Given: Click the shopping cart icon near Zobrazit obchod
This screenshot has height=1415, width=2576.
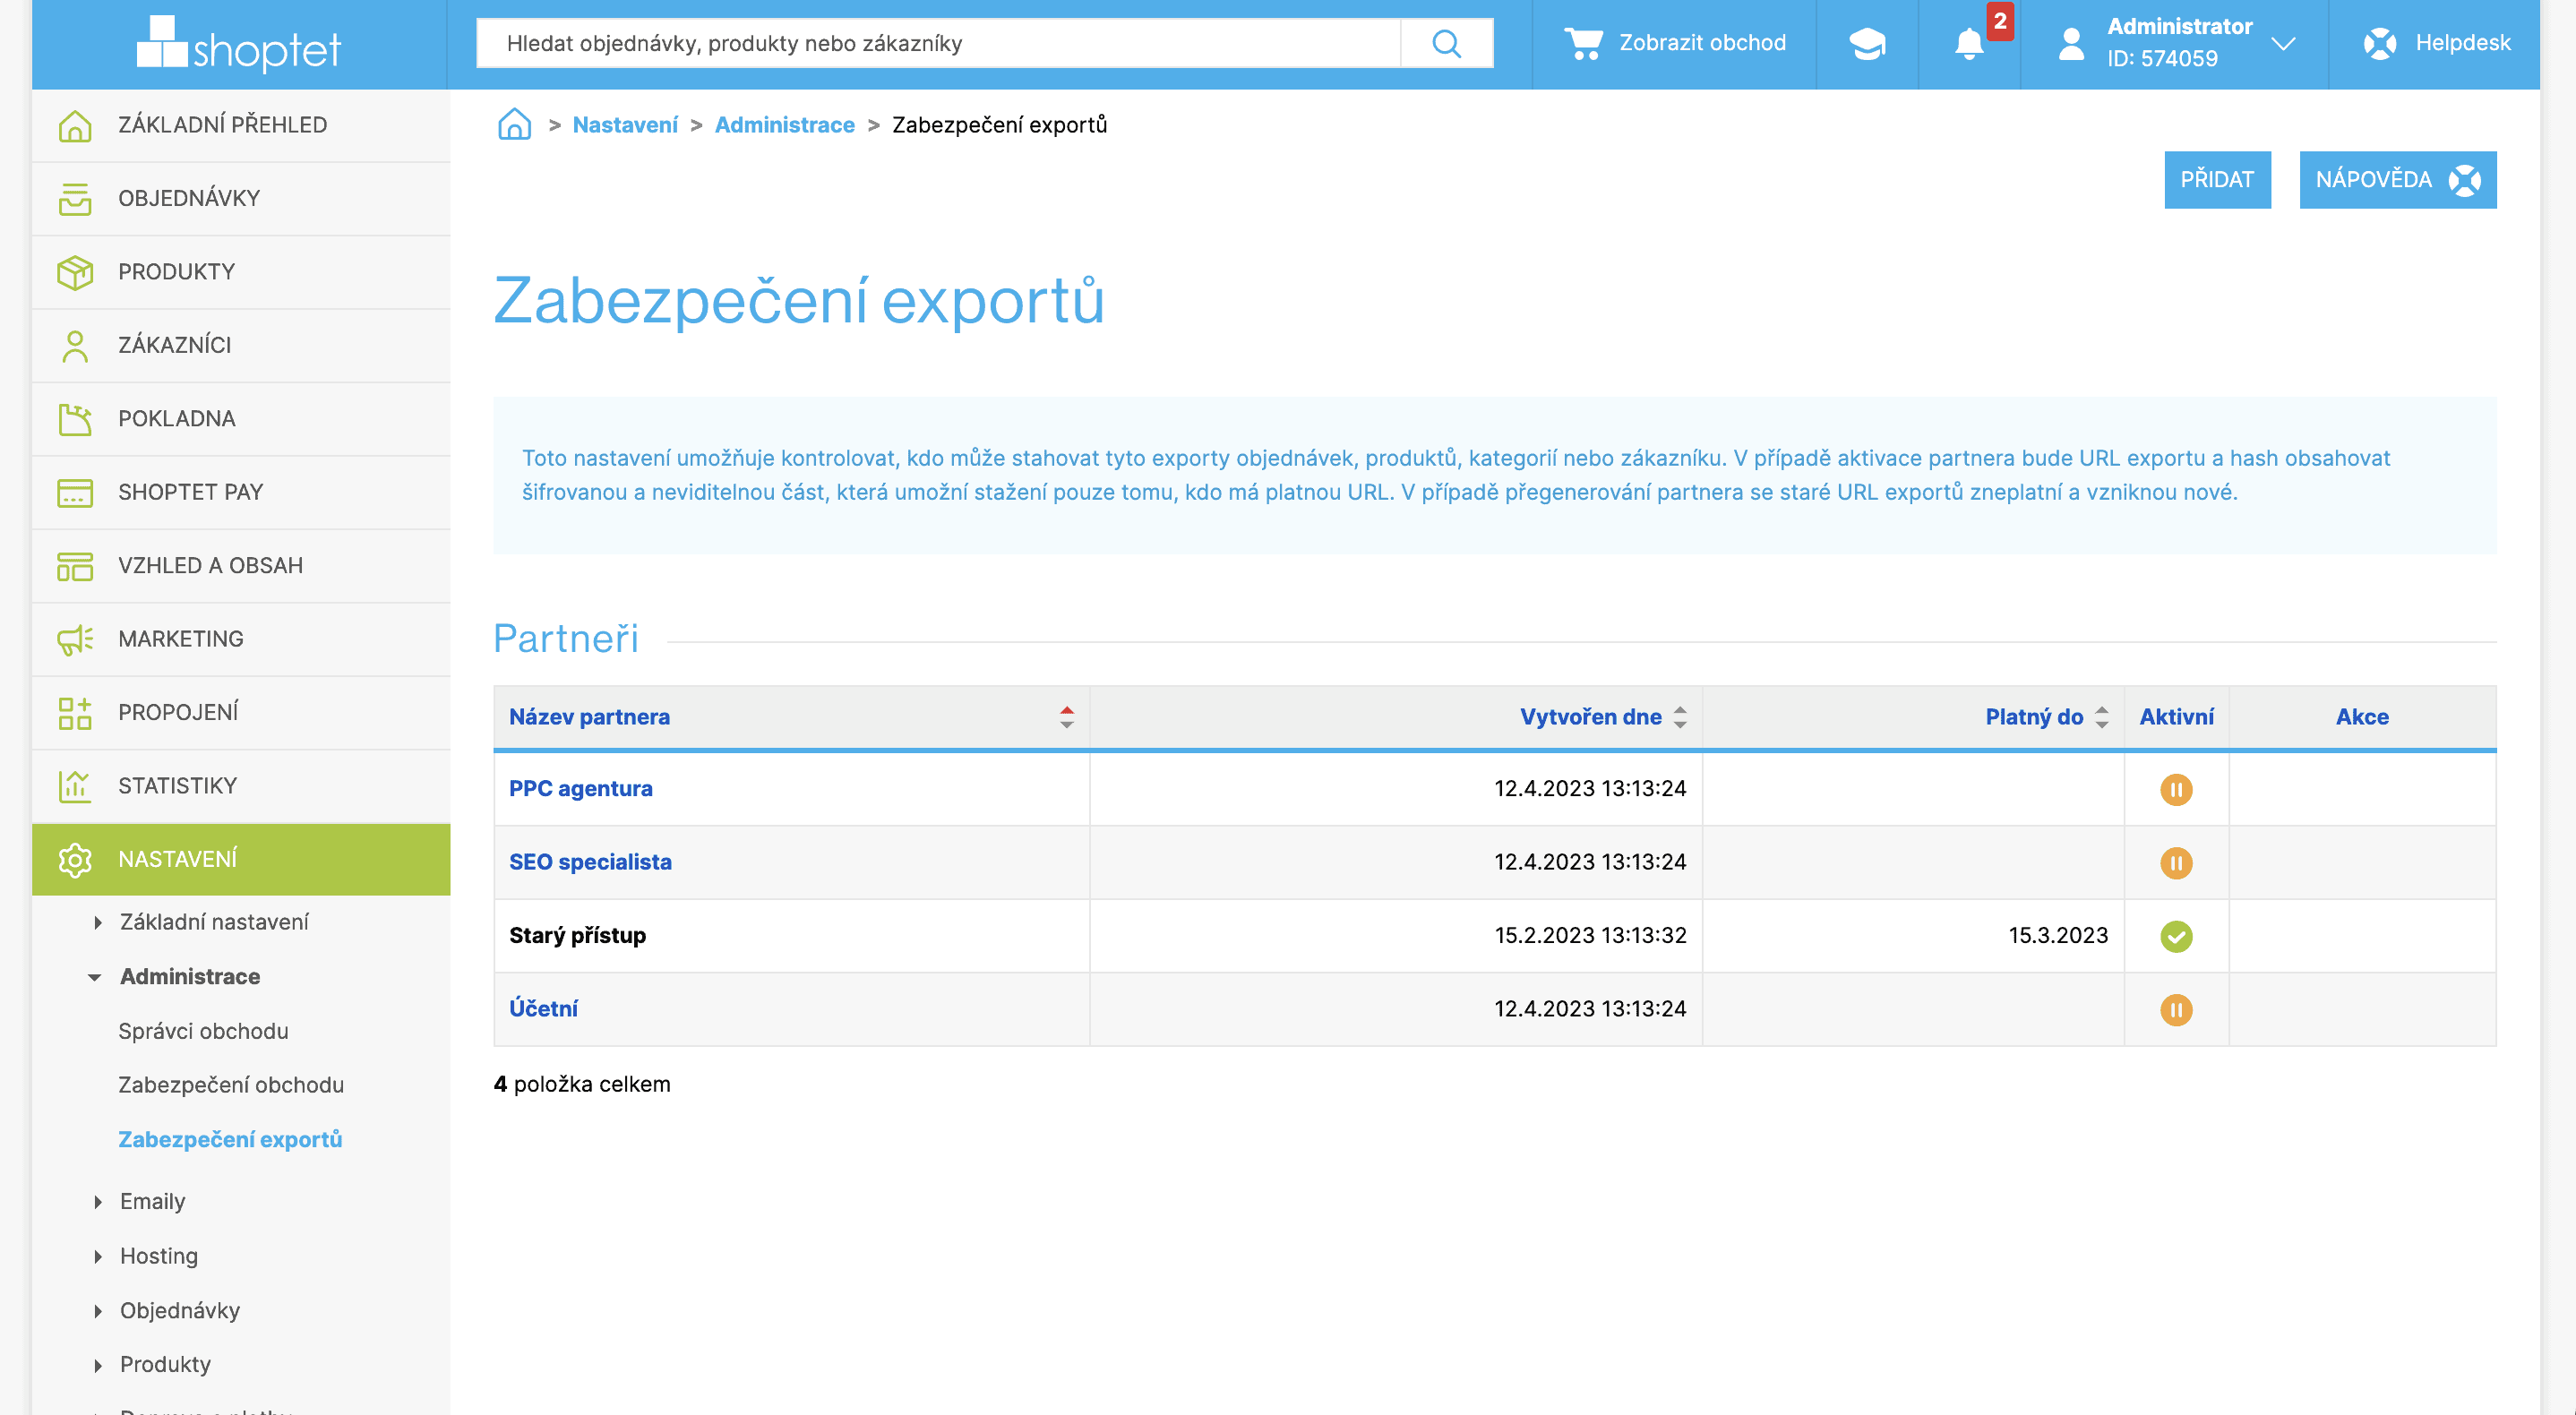Looking at the screenshot, I should coord(1584,43).
